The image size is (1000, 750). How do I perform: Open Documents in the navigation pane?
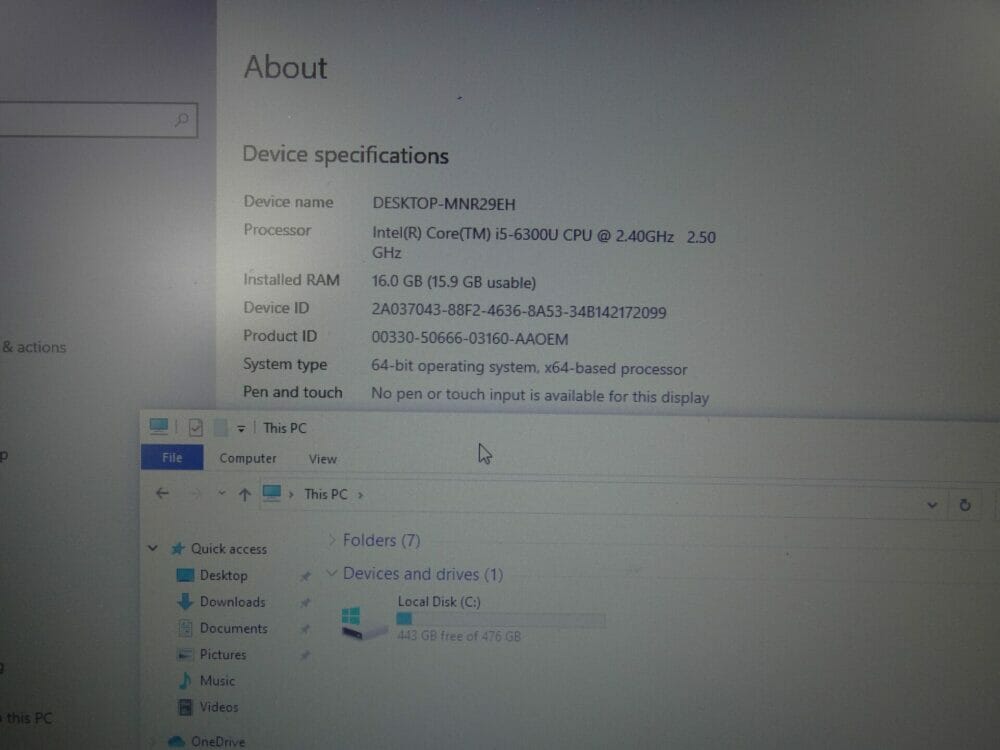click(233, 628)
